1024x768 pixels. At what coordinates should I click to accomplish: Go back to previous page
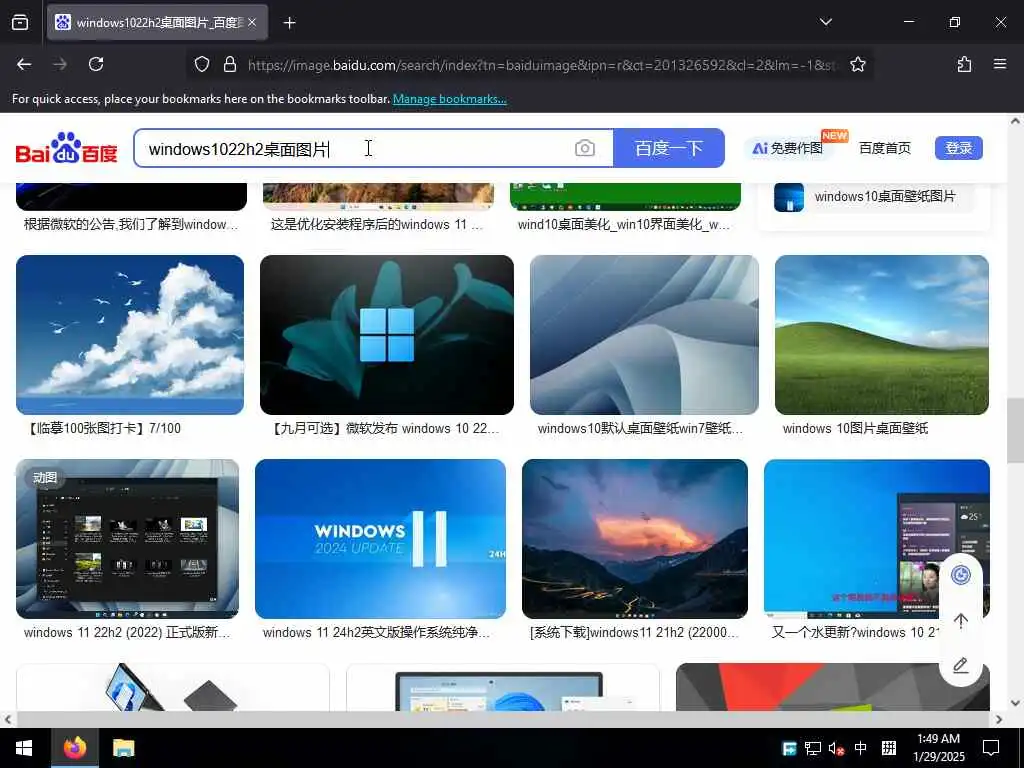click(24, 64)
